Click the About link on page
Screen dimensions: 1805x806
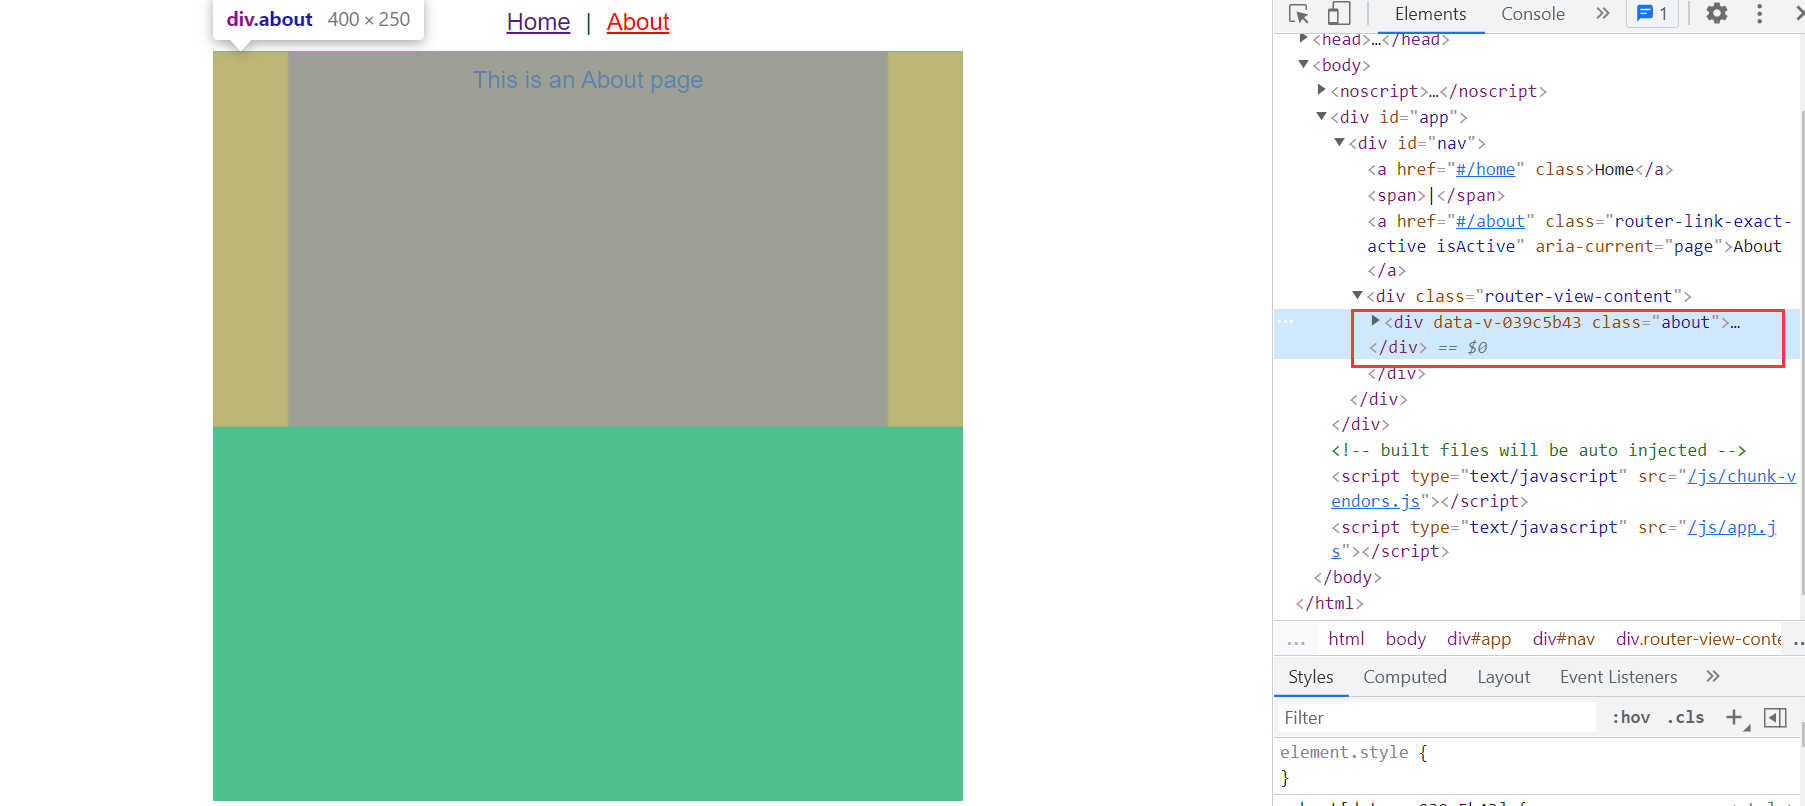(x=638, y=22)
